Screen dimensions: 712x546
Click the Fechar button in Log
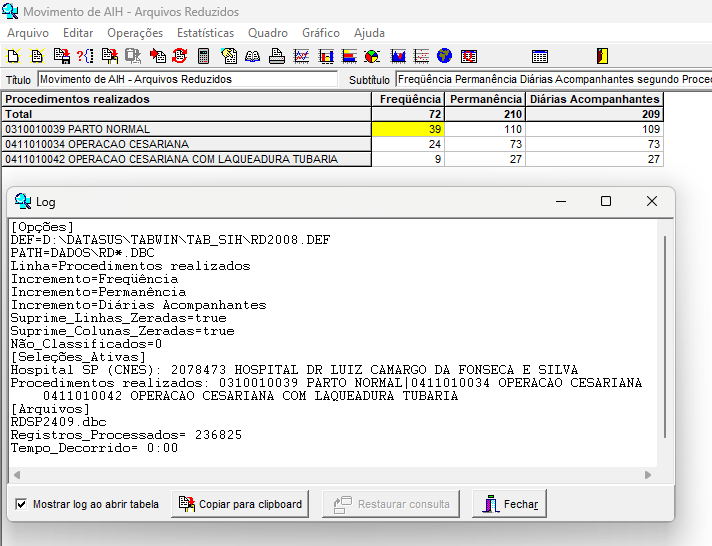tap(509, 504)
